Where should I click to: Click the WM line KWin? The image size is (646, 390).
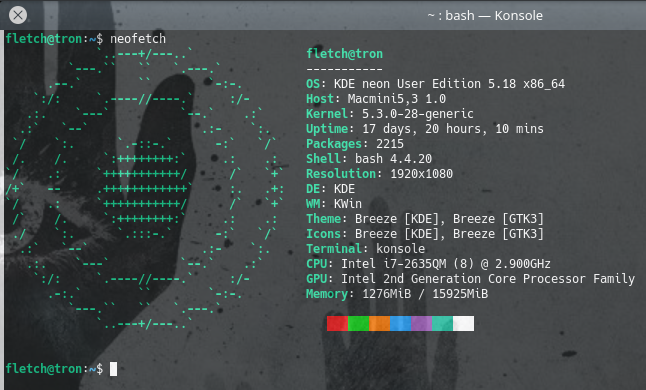click(x=334, y=203)
